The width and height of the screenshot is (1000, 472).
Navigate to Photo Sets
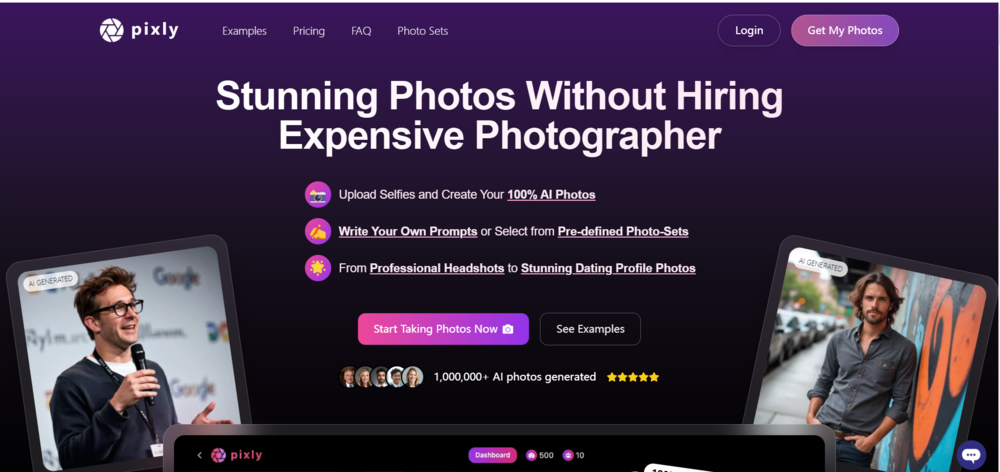(422, 31)
